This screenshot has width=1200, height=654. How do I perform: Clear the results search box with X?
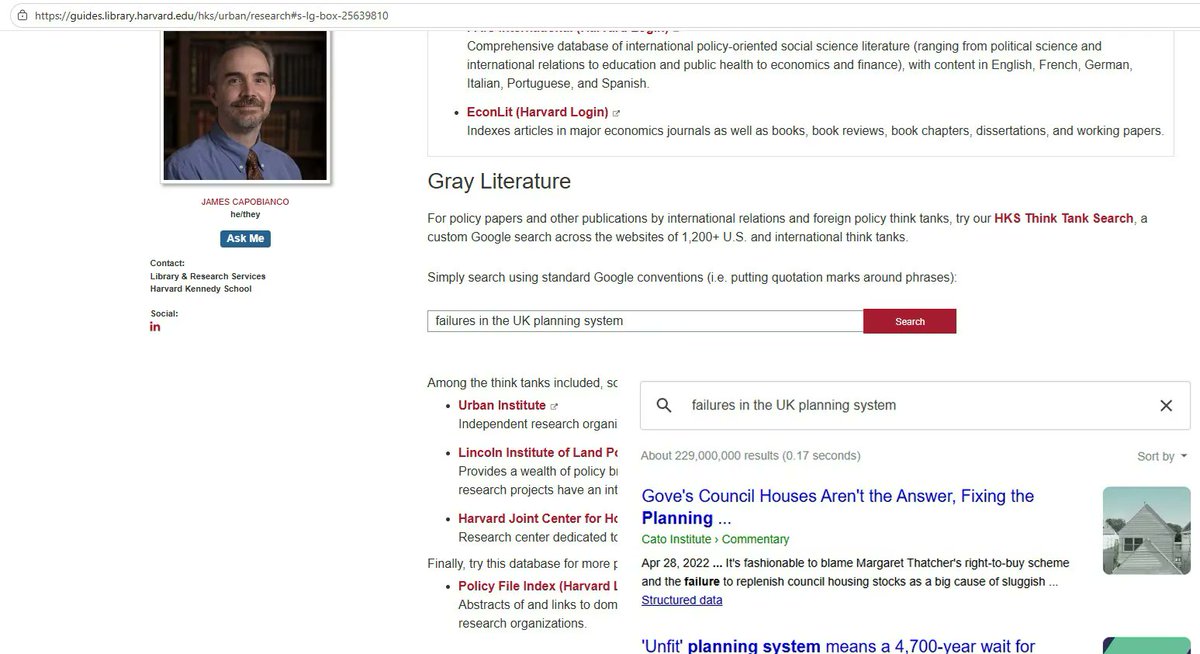click(x=1165, y=406)
